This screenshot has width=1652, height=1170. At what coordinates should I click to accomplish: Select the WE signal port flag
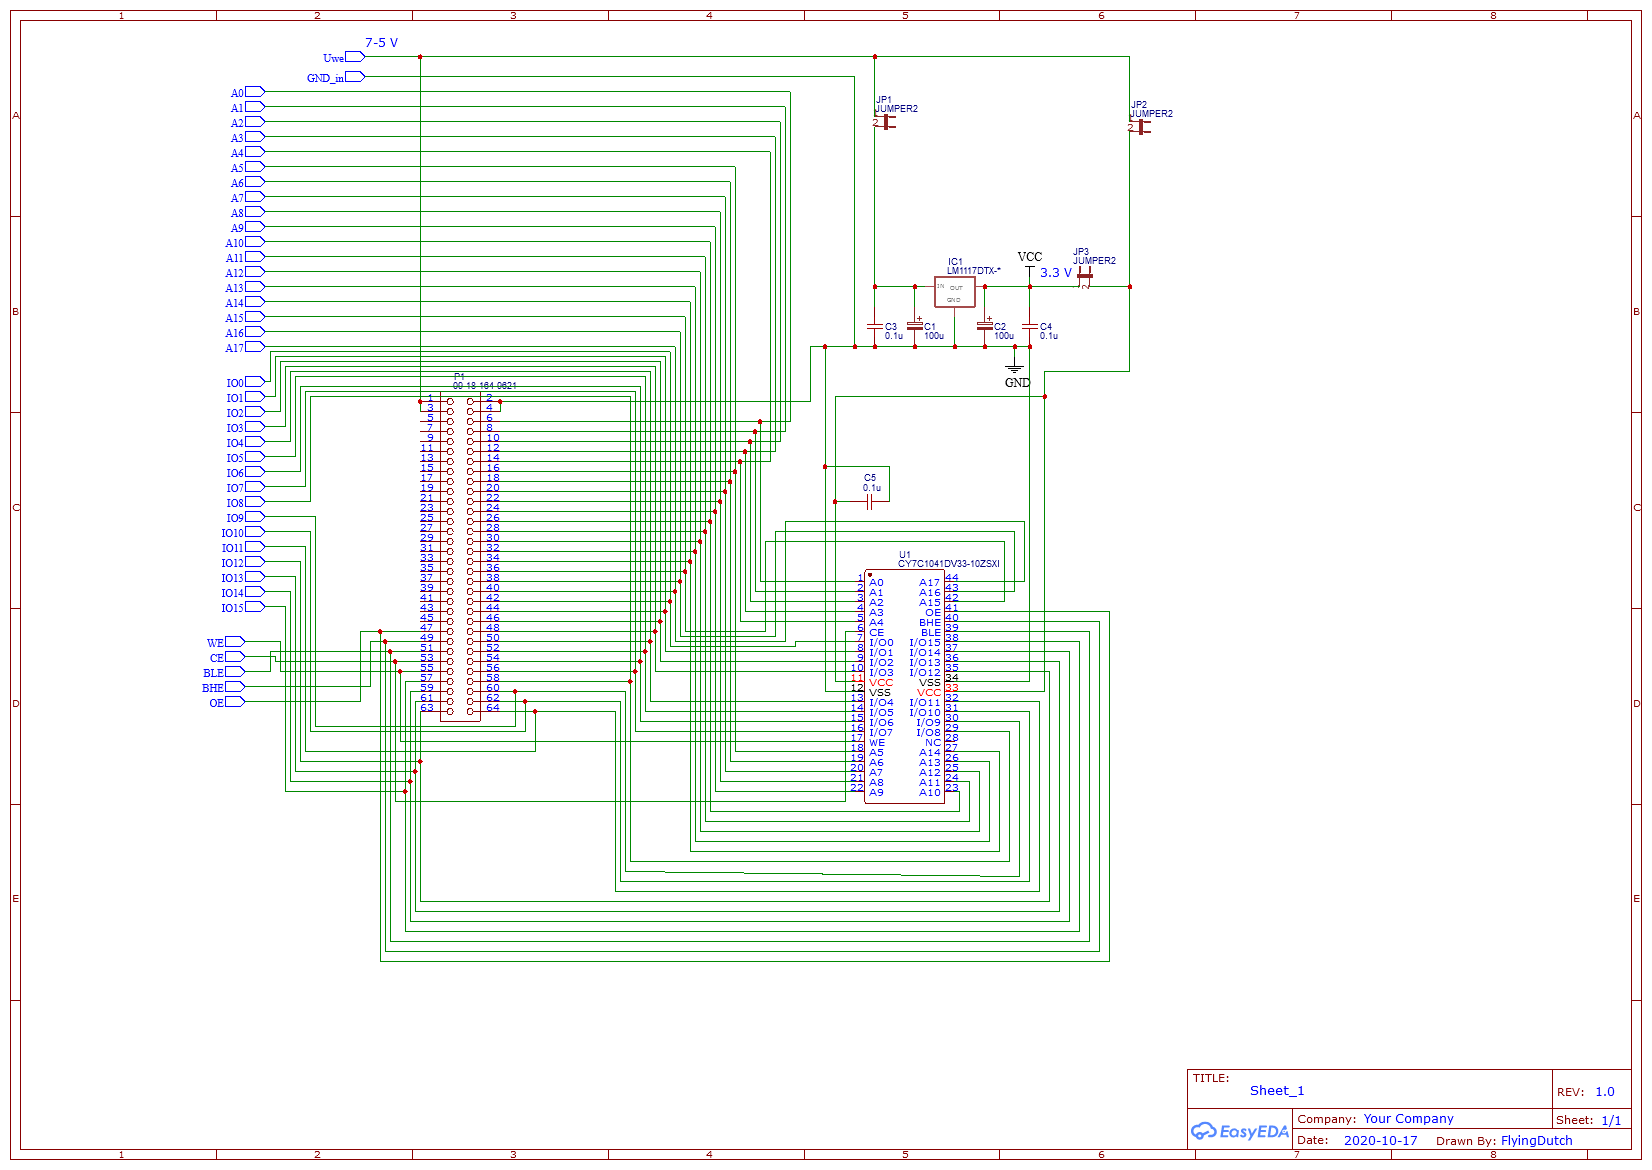pyautogui.click(x=235, y=642)
